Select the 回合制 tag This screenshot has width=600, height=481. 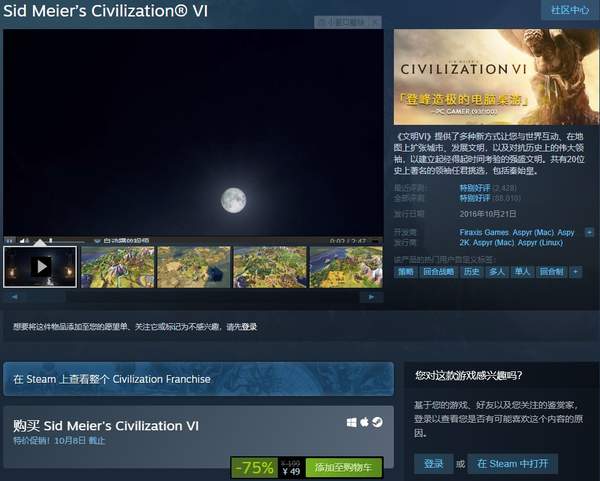tap(551, 272)
